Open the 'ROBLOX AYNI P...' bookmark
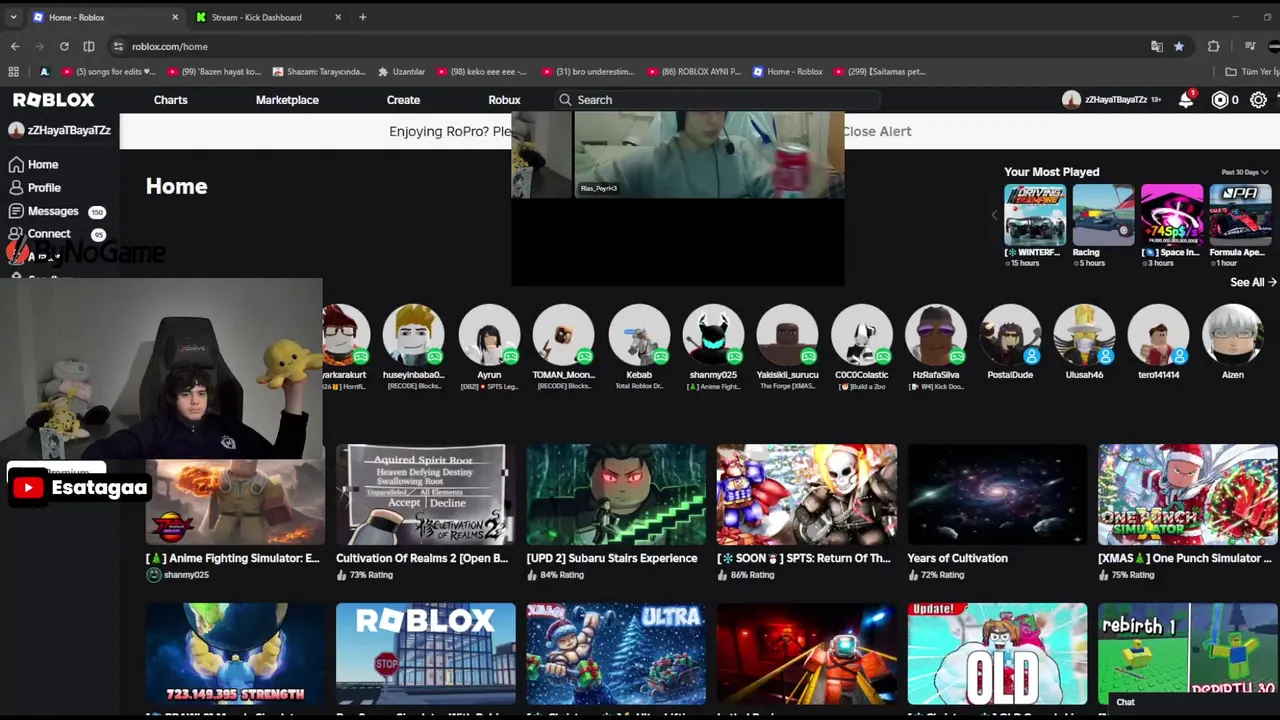Image resolution: width=1280 pixels, height=720 pixels. click(x=695, y=72)
